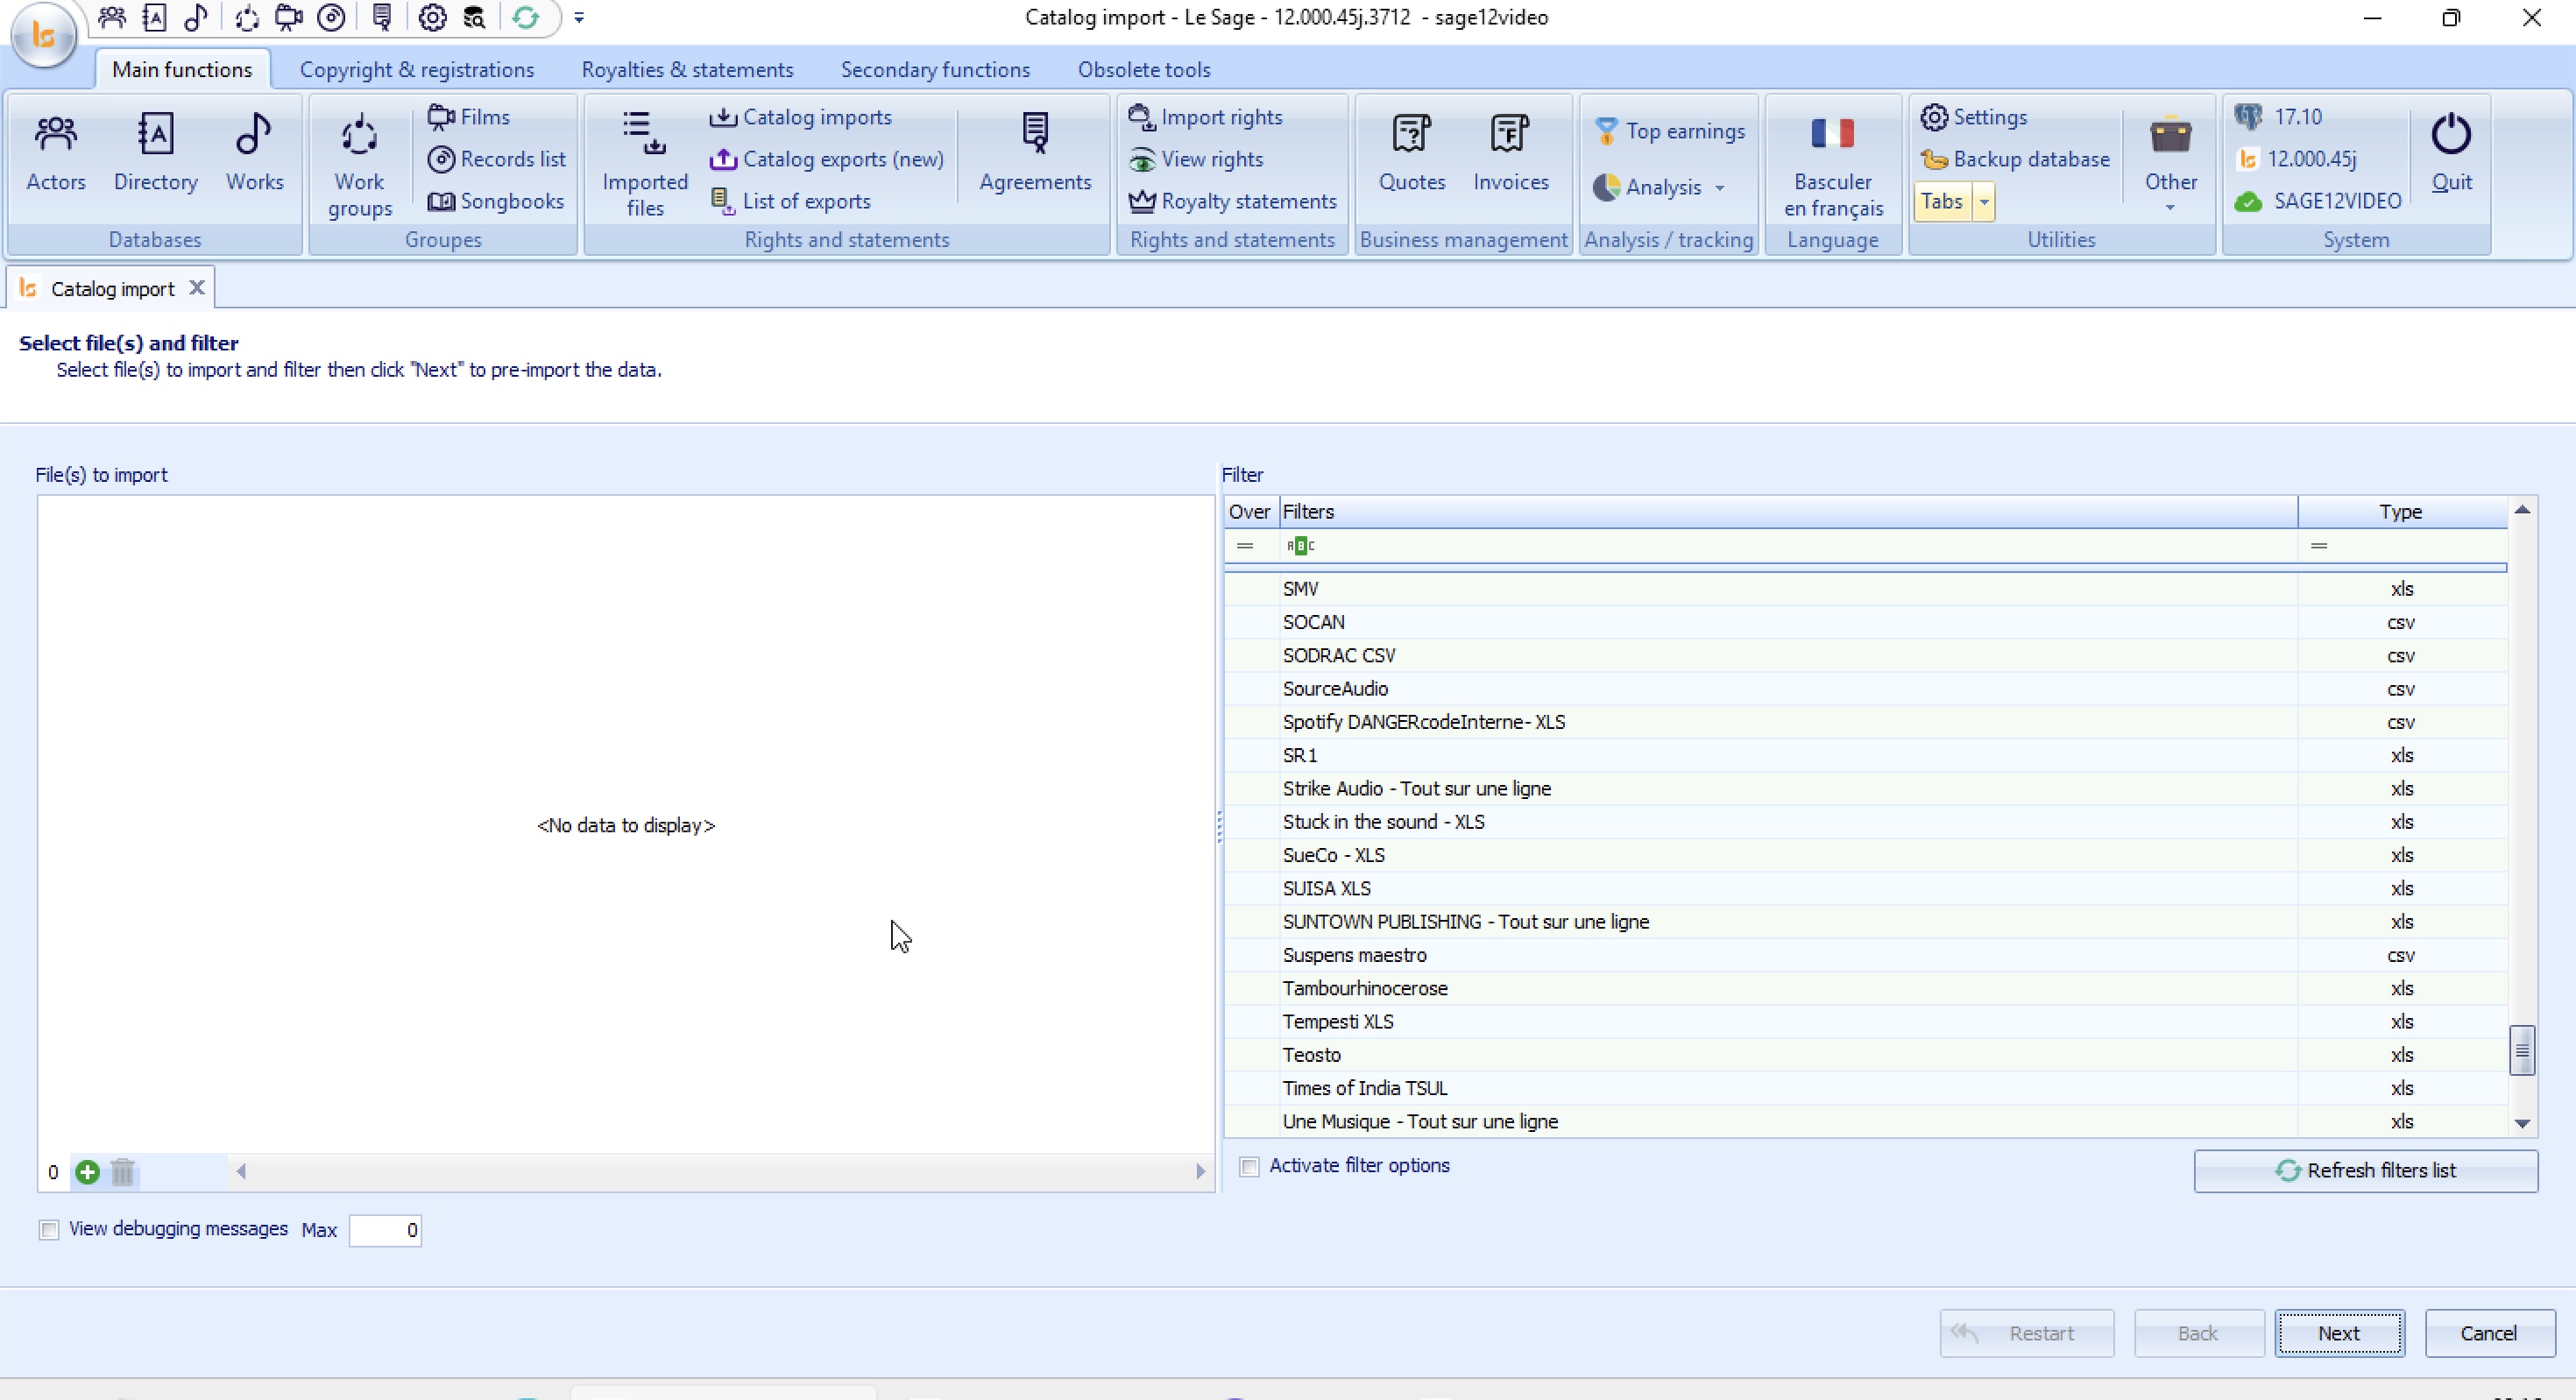Expand the quick access toolbar customize arrow
The image size is (2576, 1400).
point(579,17)
